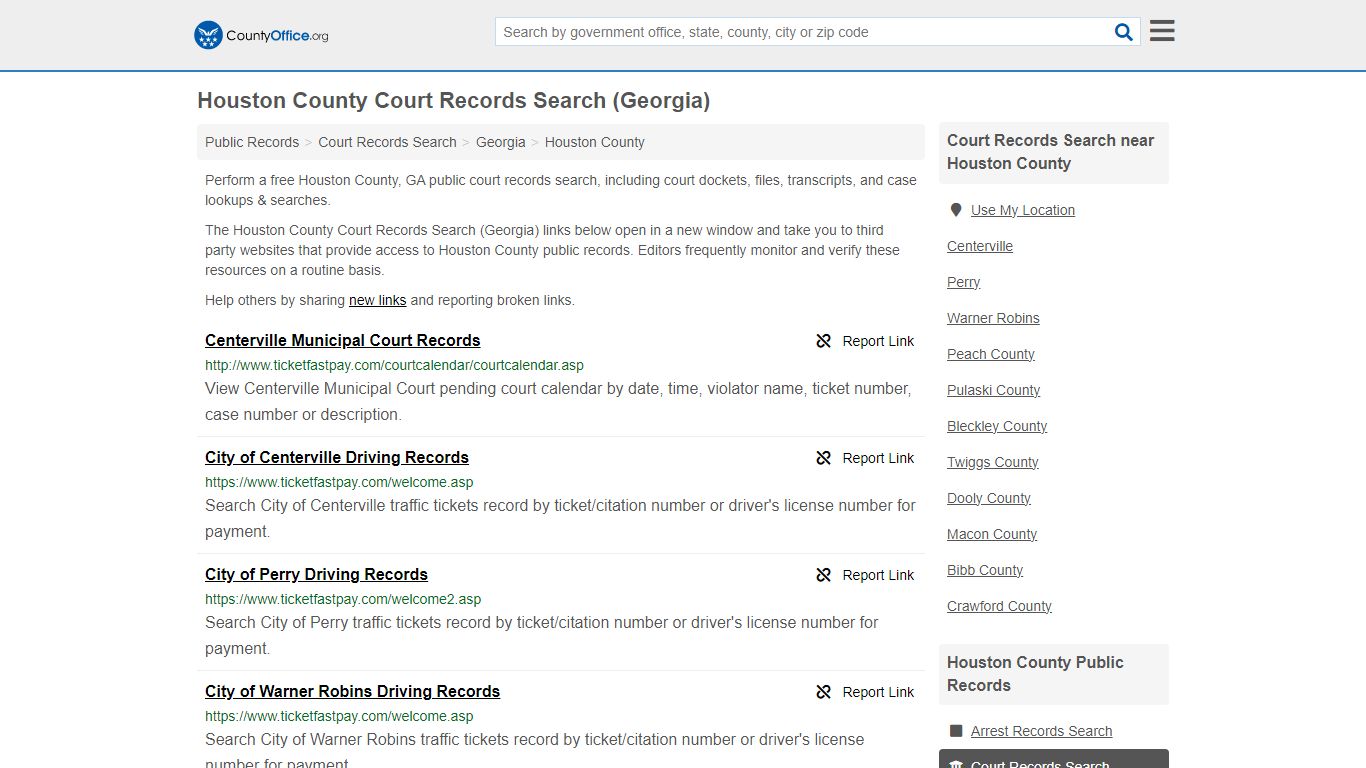The image size is (1366, 768).
Task: Click the magnifying glass search icon
Action: (x=1124, y=32)
